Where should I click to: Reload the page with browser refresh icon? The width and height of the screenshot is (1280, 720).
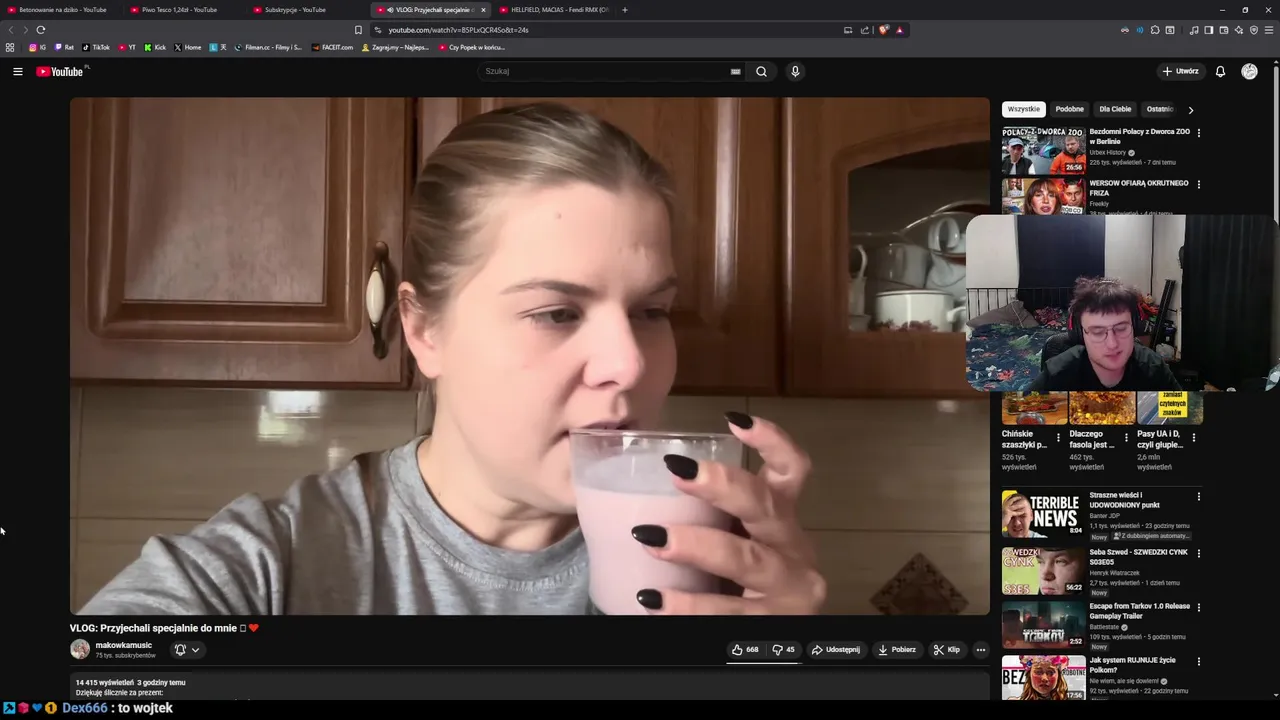point(40,30)
